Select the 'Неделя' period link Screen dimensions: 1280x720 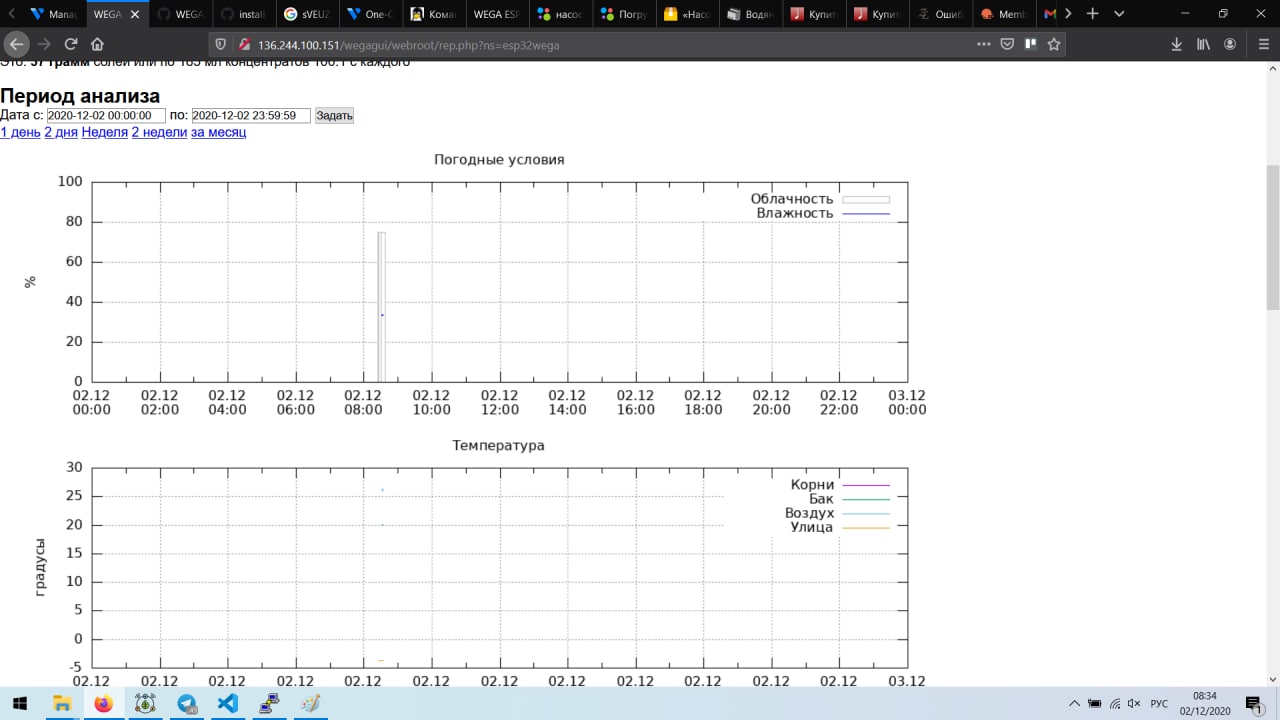pyautogui.click(x=105, y=132)
